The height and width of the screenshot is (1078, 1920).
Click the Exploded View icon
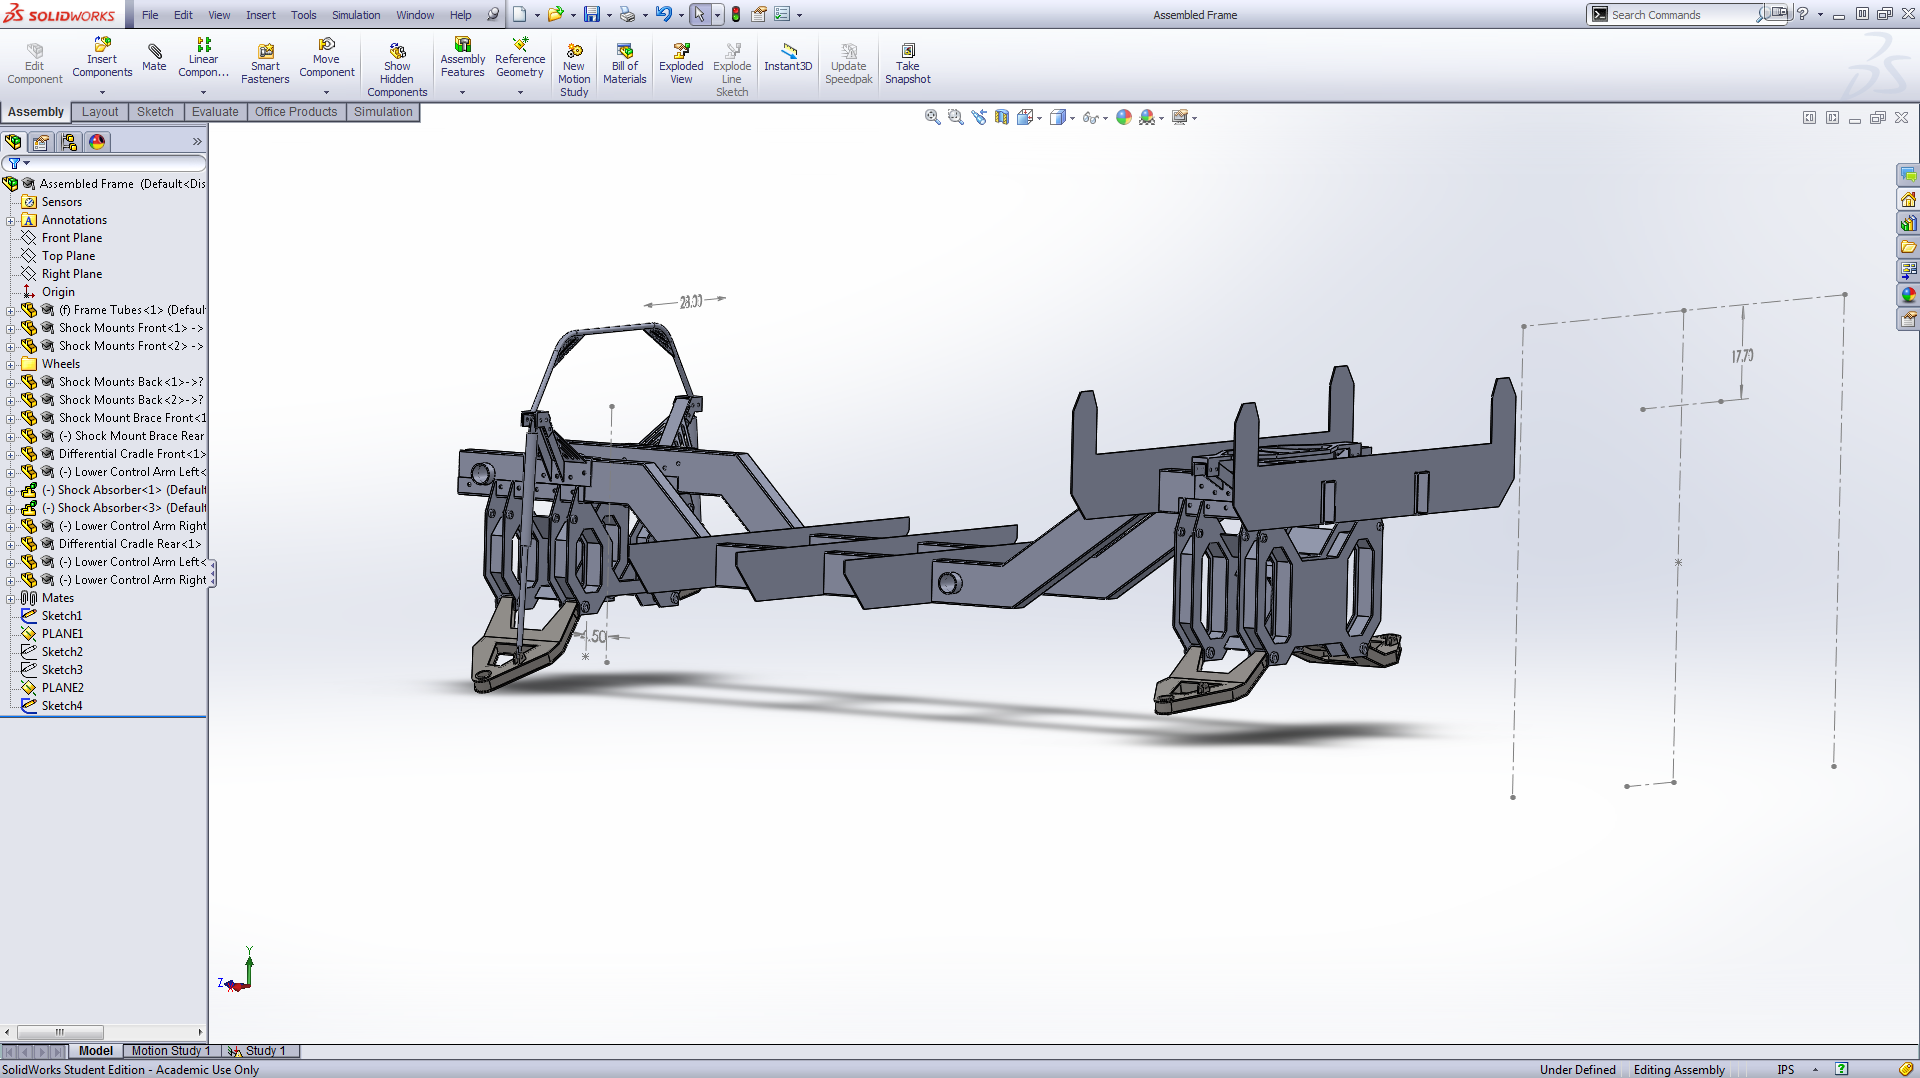coord(681,64)
